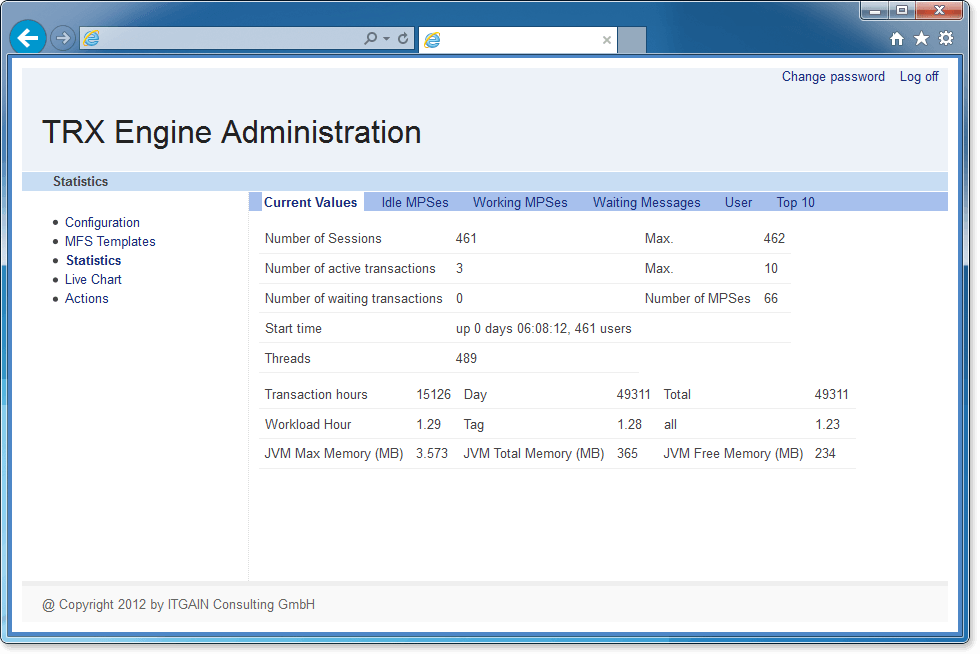Screen dimensions: 980x654
Task: Click the favicon on the active browser tab
Action: (x=431, y=40)
